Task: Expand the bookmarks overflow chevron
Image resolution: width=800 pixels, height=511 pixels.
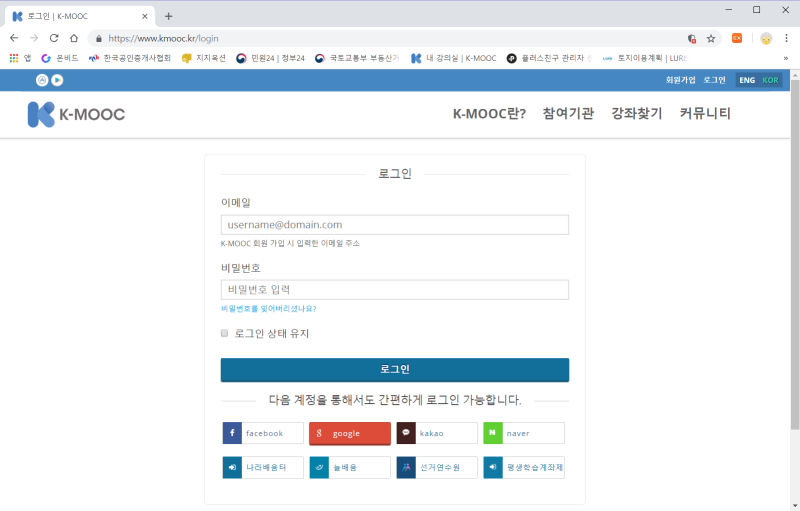Action: pos(786,58)
